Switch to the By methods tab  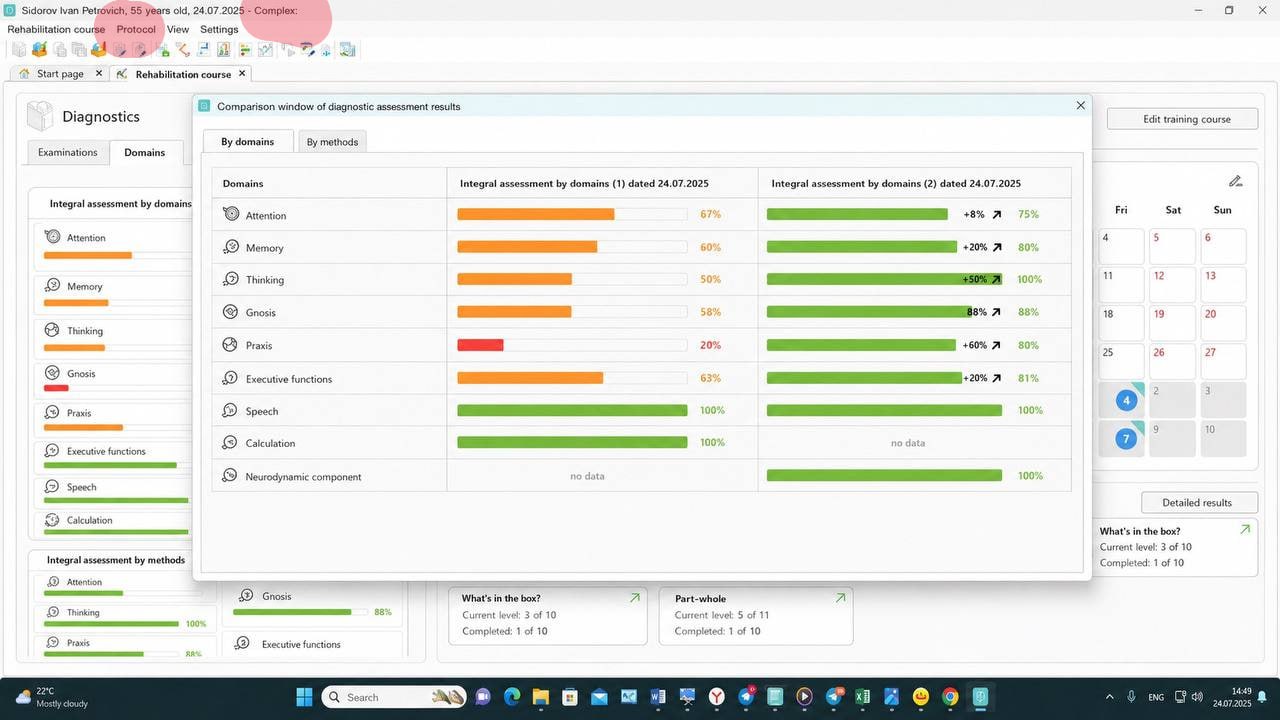coord(332,142)
